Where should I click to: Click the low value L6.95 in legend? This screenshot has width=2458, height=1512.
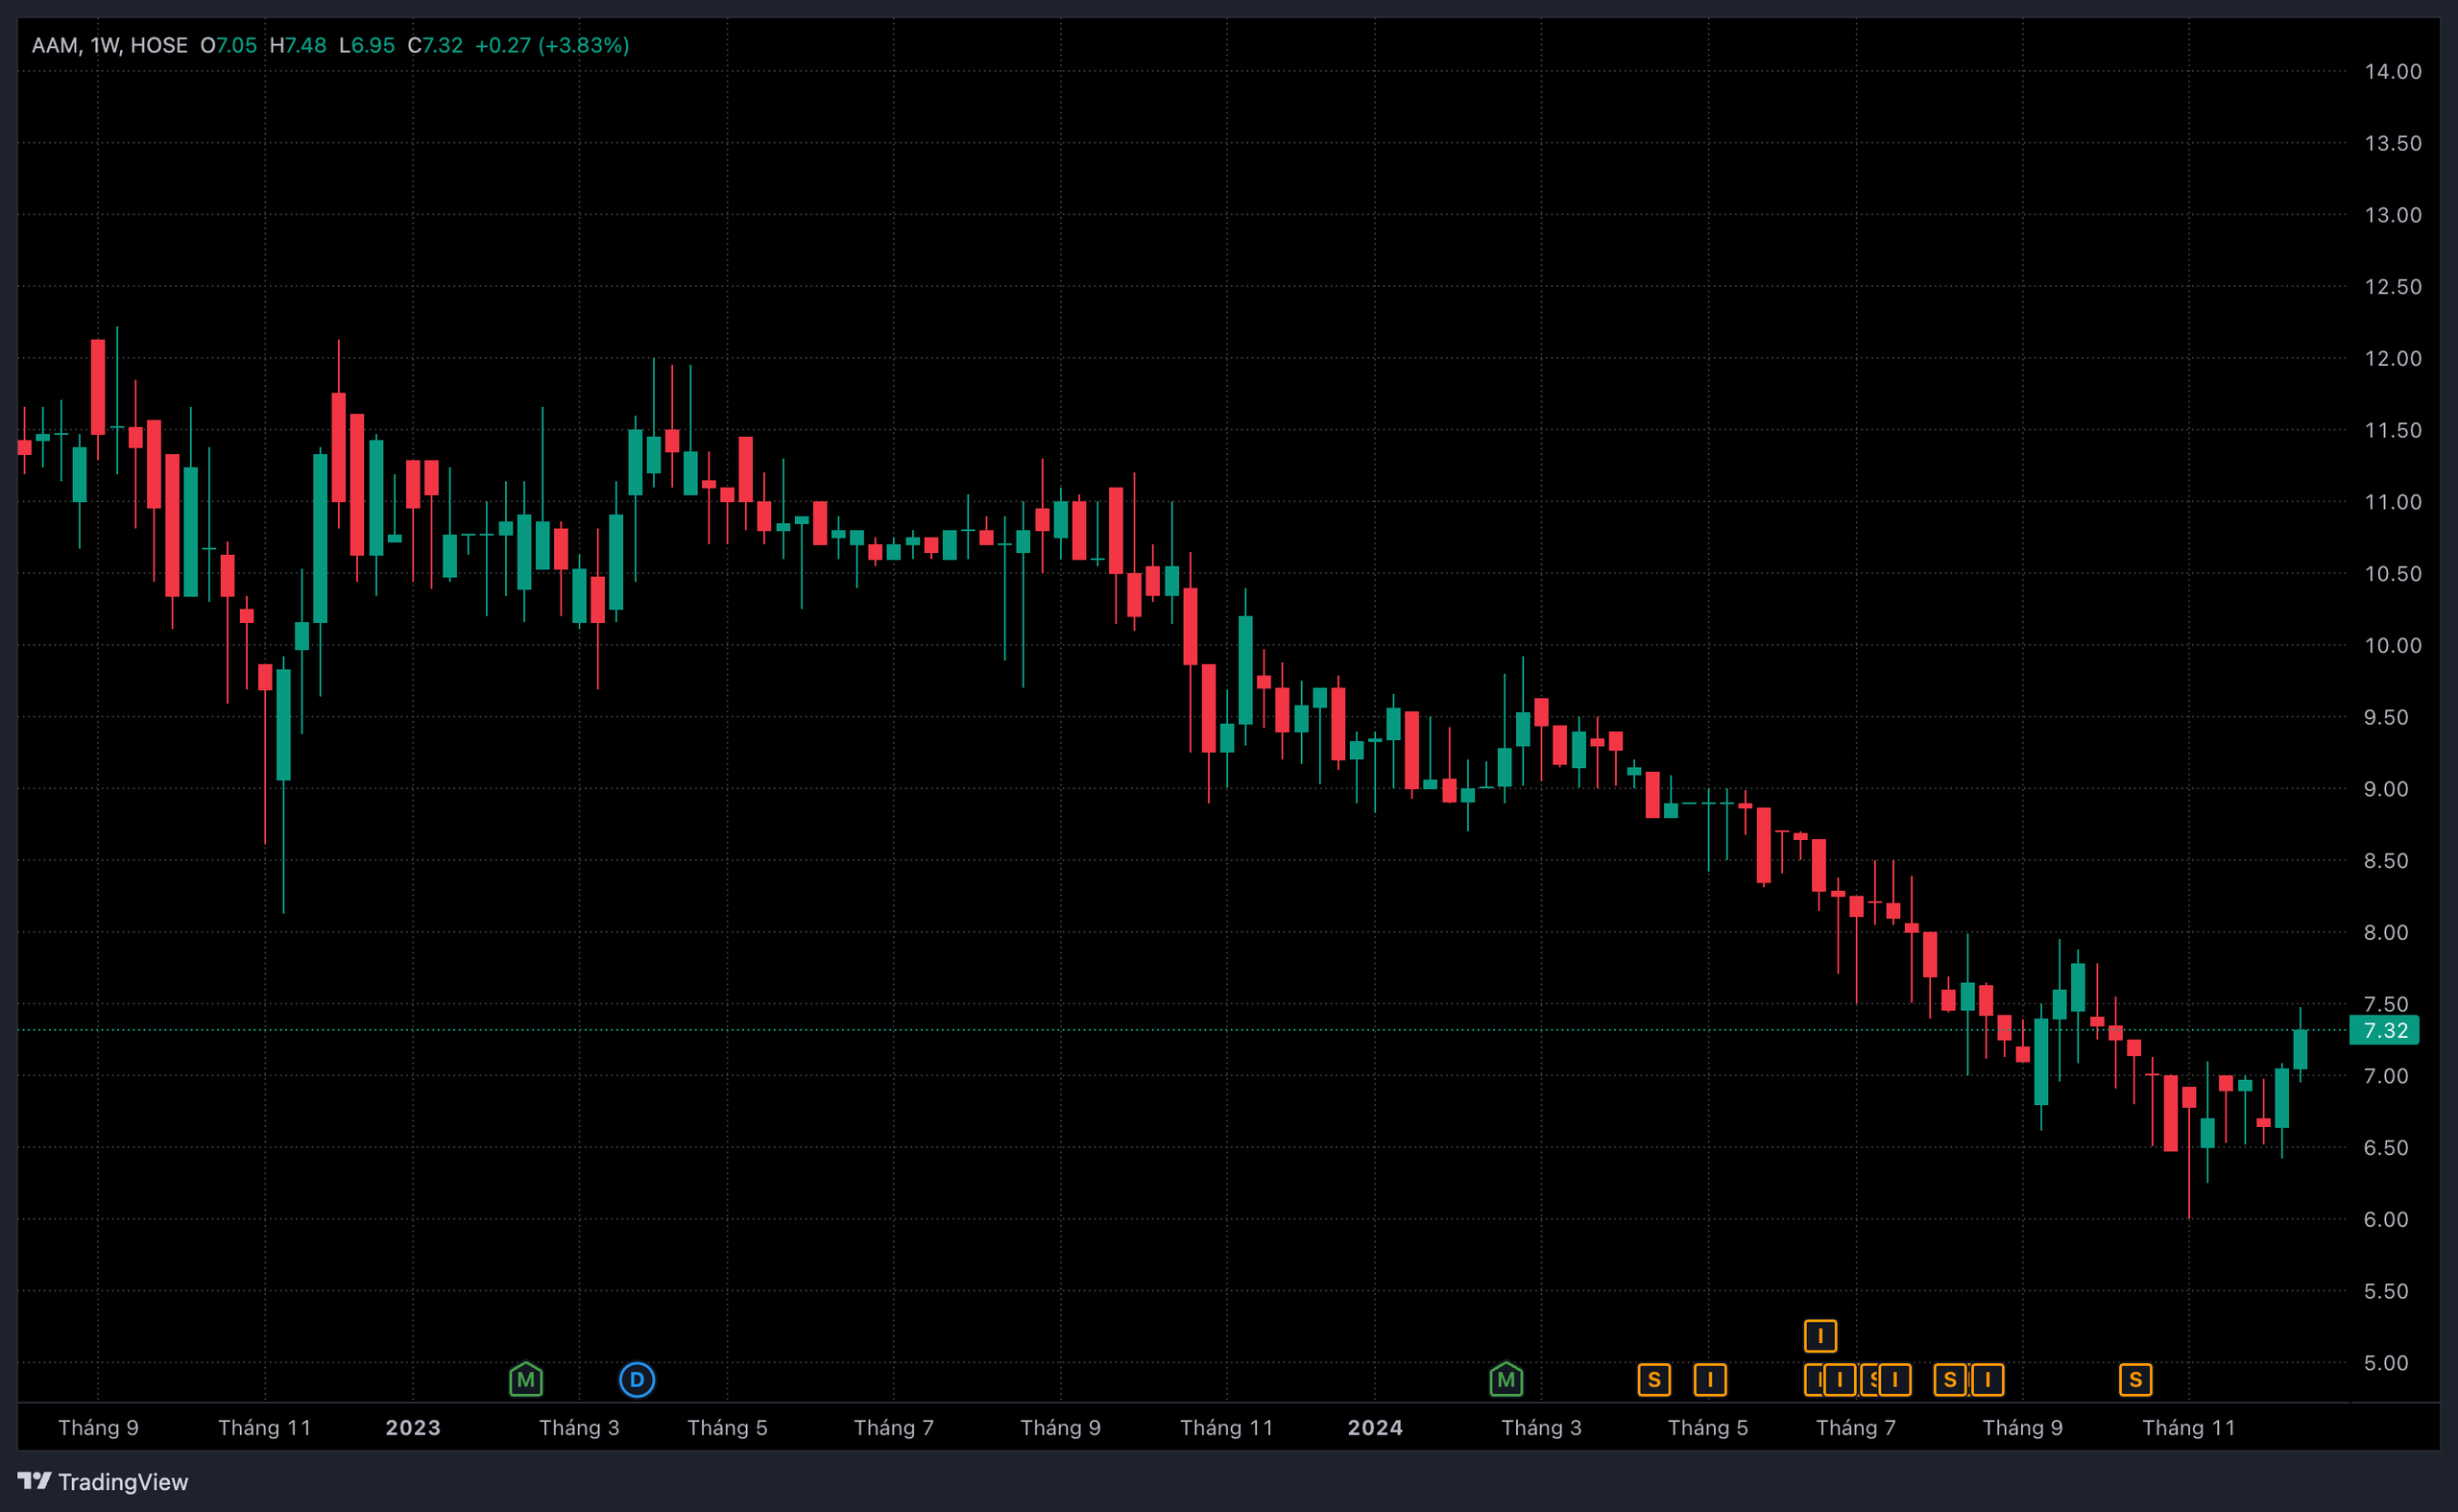[x=367, y=45]
